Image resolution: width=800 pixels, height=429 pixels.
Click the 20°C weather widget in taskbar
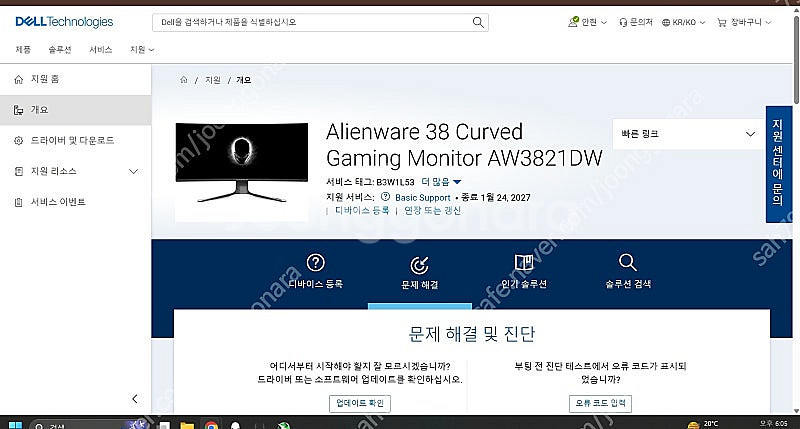point(703,424)
